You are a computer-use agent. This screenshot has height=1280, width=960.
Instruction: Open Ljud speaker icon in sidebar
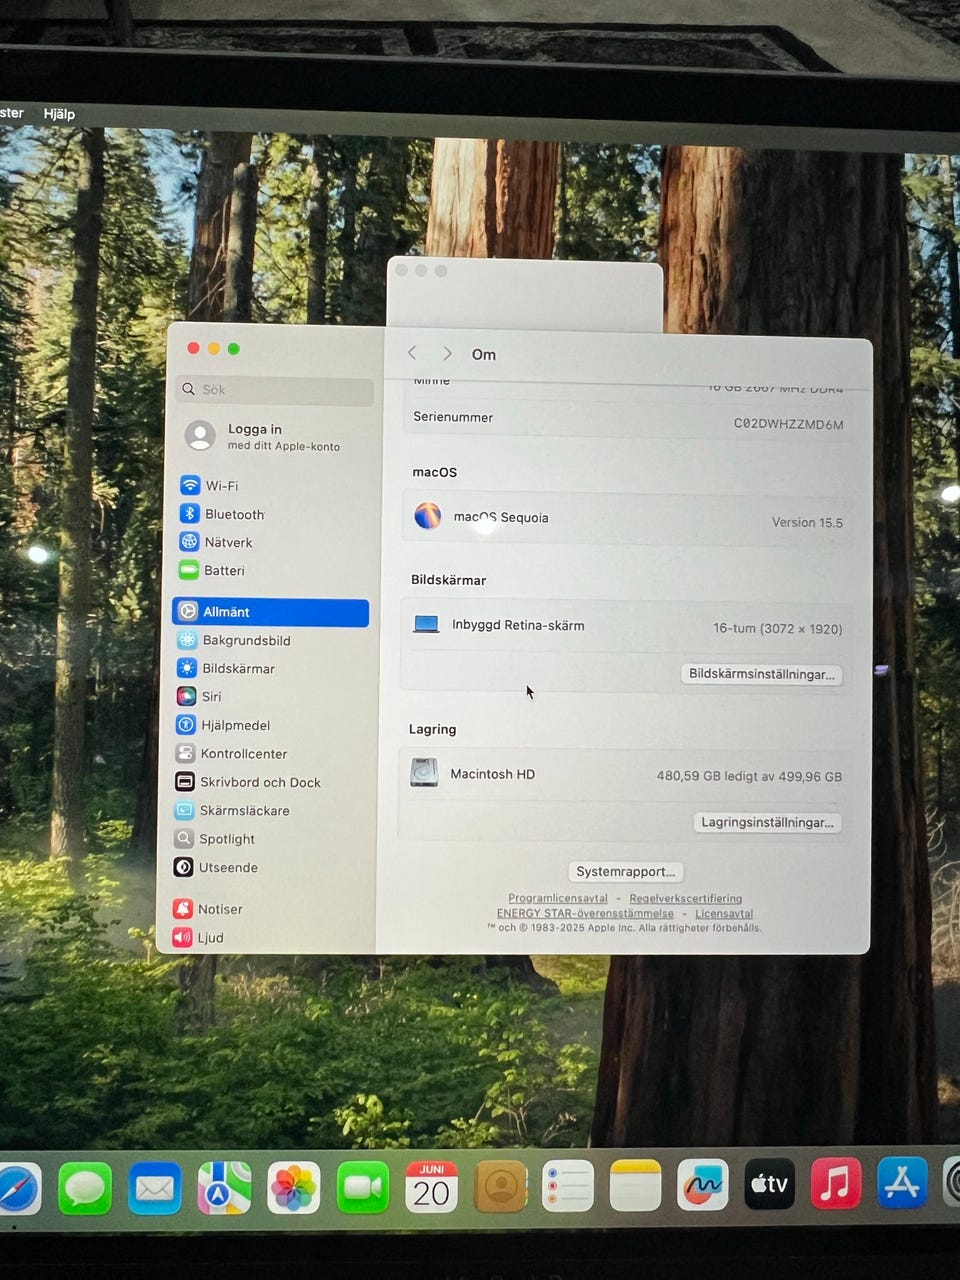(x=182, y=937)
